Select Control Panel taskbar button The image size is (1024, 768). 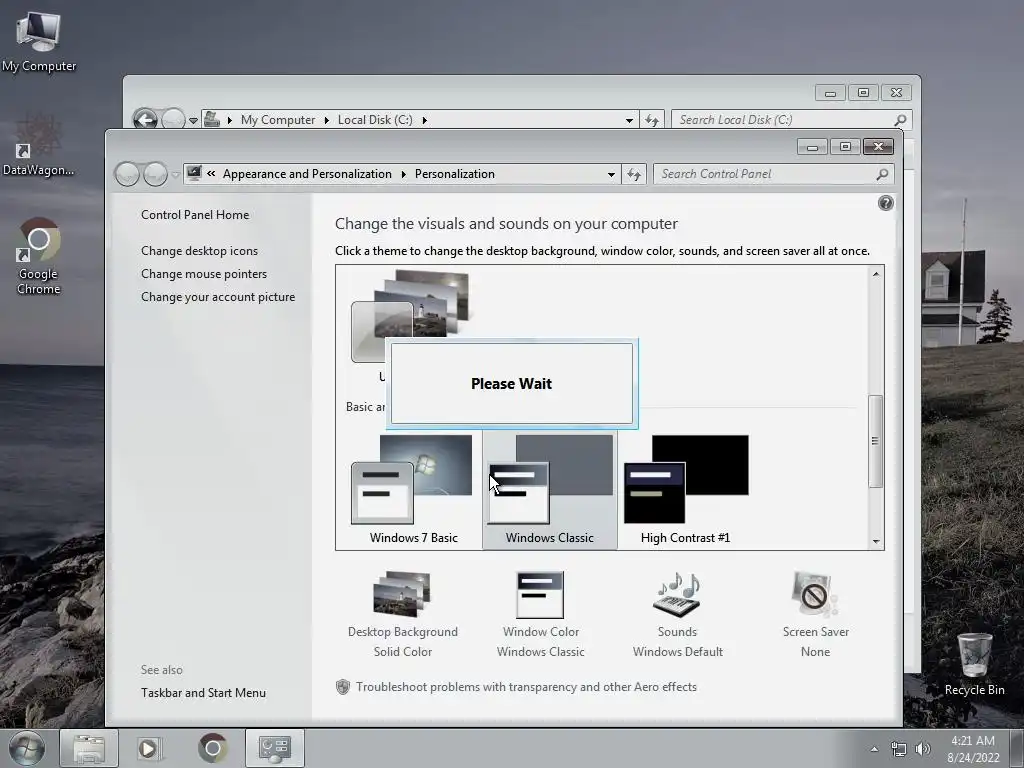(x=275, y=748)
